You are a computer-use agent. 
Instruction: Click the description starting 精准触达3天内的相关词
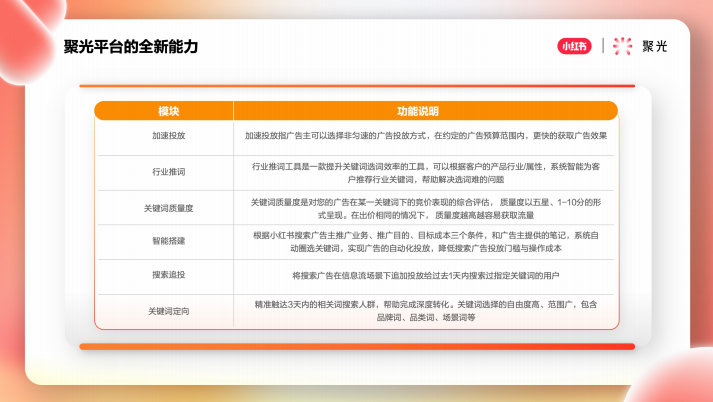click(x=426, y=311)
